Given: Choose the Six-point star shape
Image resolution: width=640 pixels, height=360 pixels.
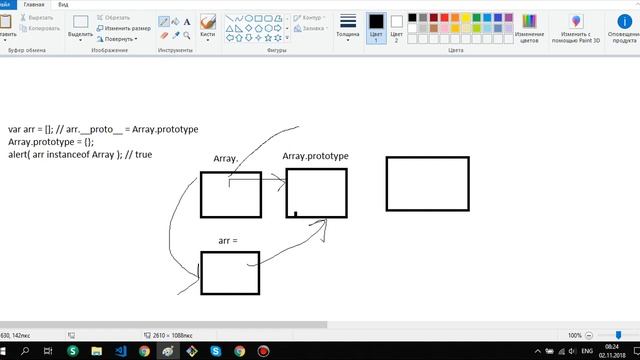Looking at the screenshot, I should 278,38.
